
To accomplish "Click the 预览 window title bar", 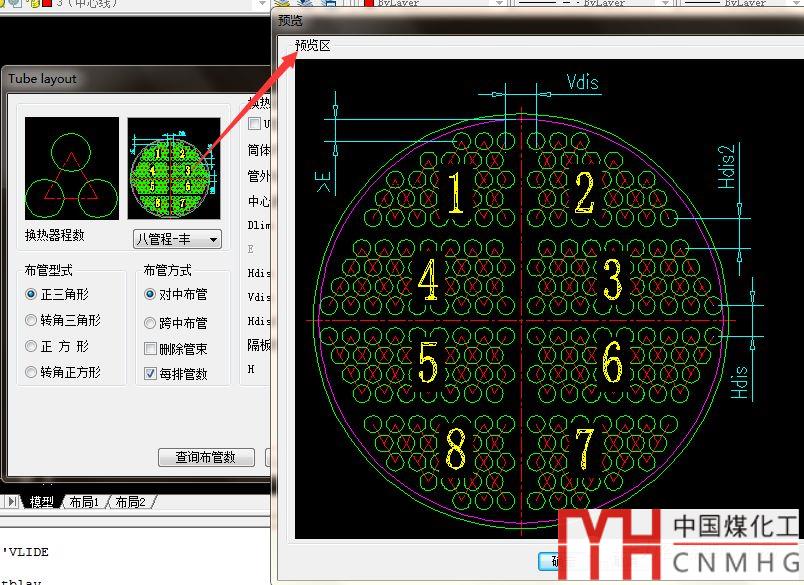I will 537,21.
